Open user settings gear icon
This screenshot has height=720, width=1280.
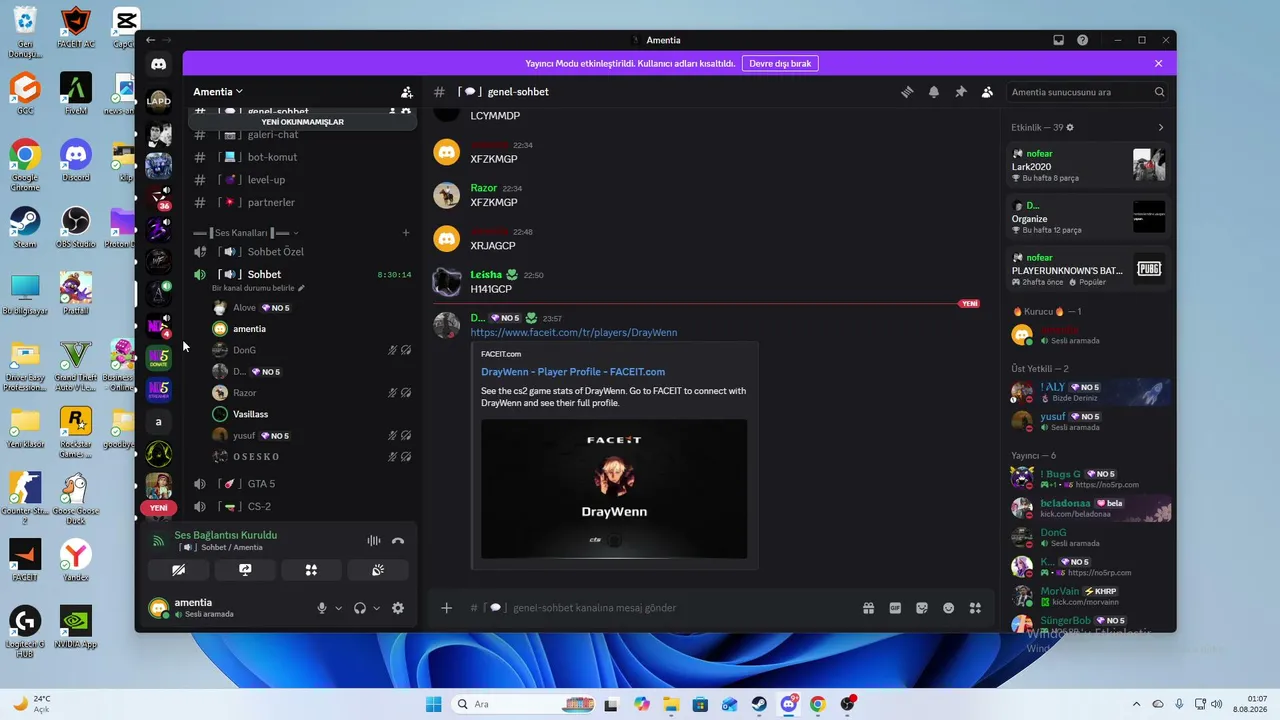398,608
